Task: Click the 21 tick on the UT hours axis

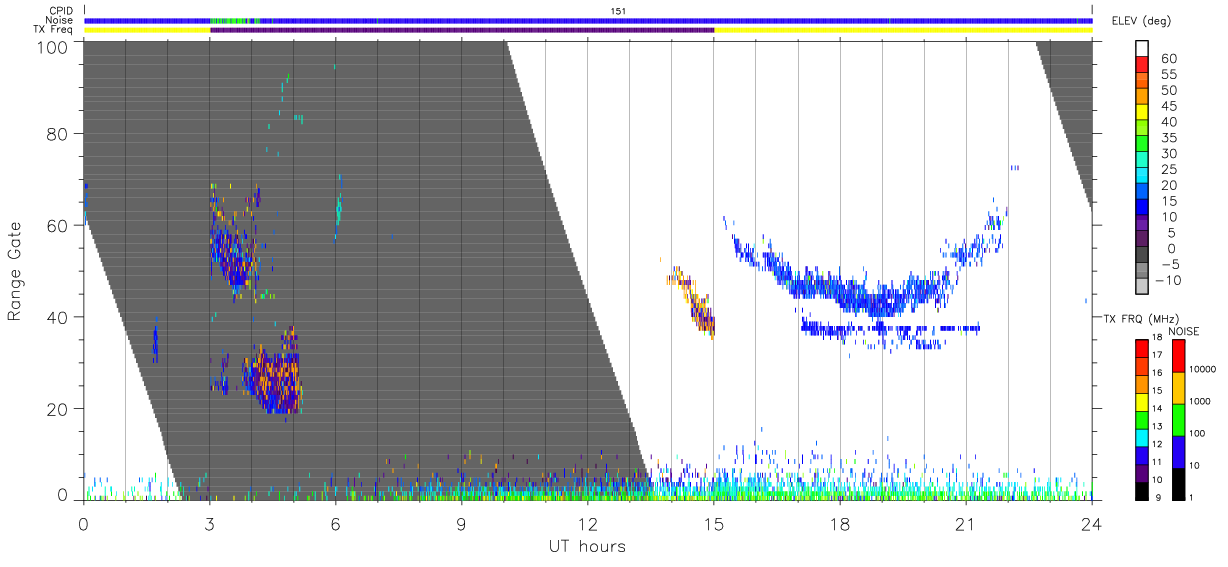Action: tap(965, 522)
